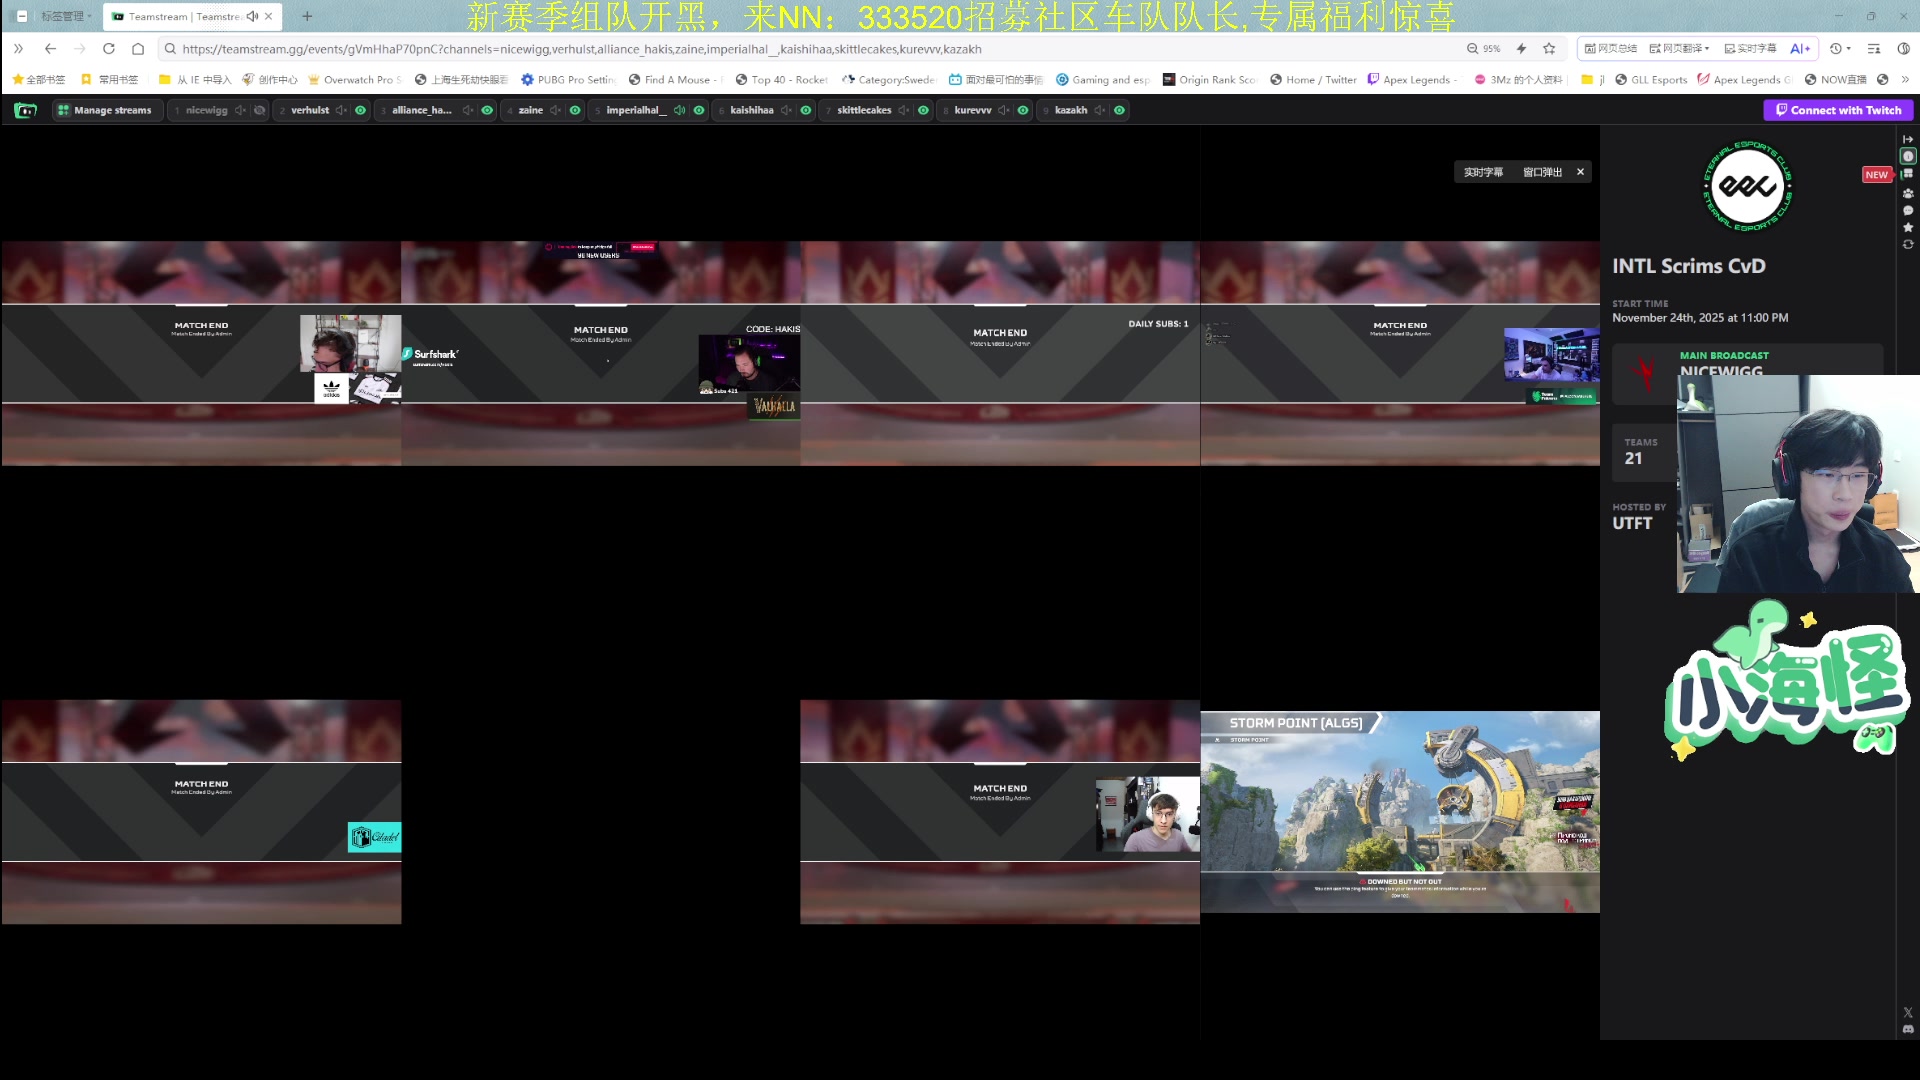
Task: Open the layout grid icon marked NEW
Action: click(x=1907, y=174)
